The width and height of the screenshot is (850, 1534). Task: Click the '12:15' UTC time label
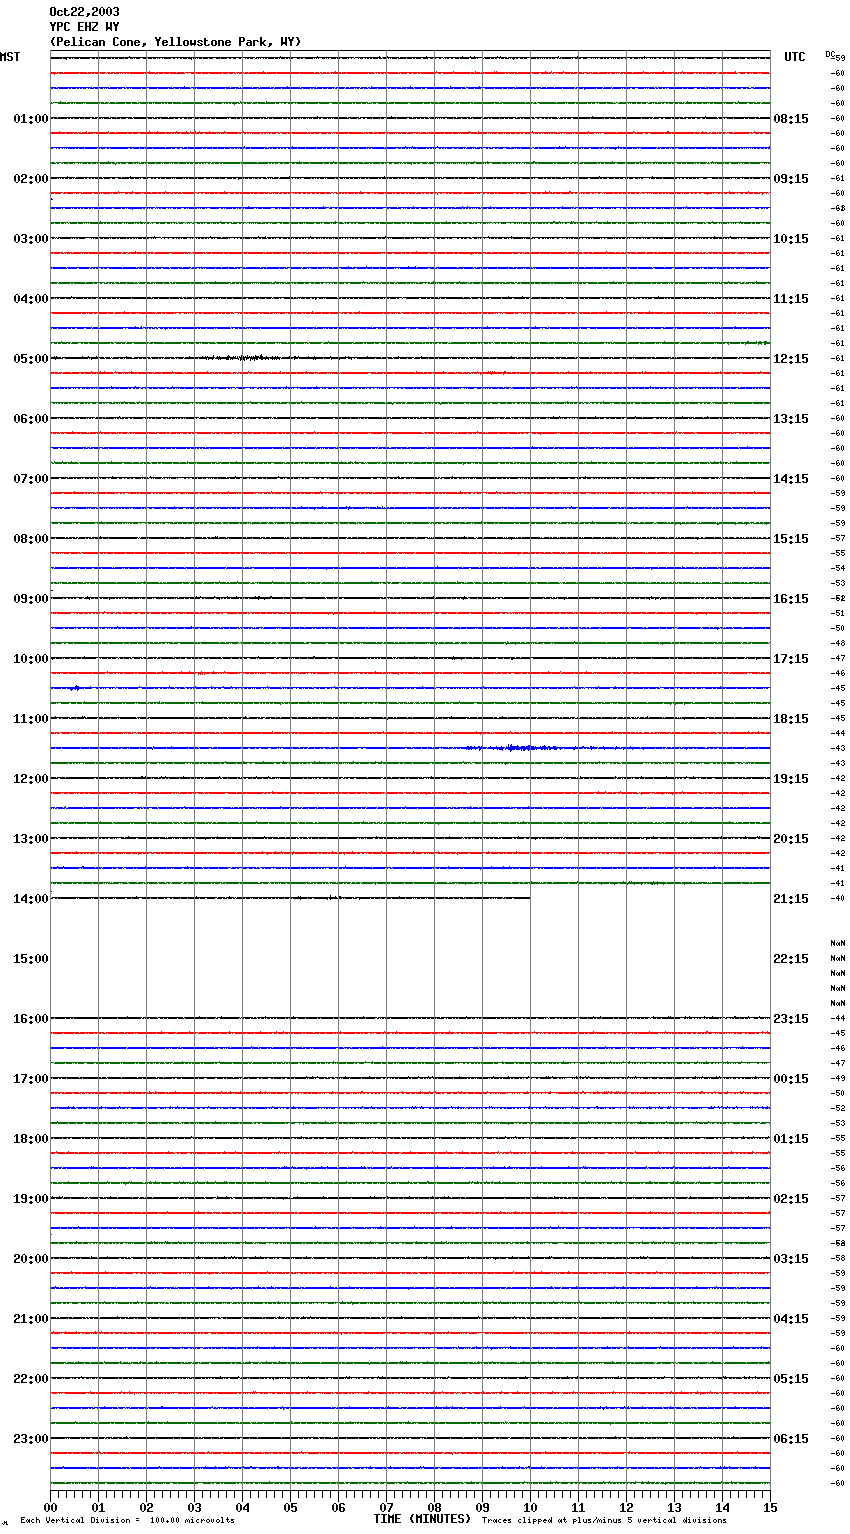click(791, 359)
